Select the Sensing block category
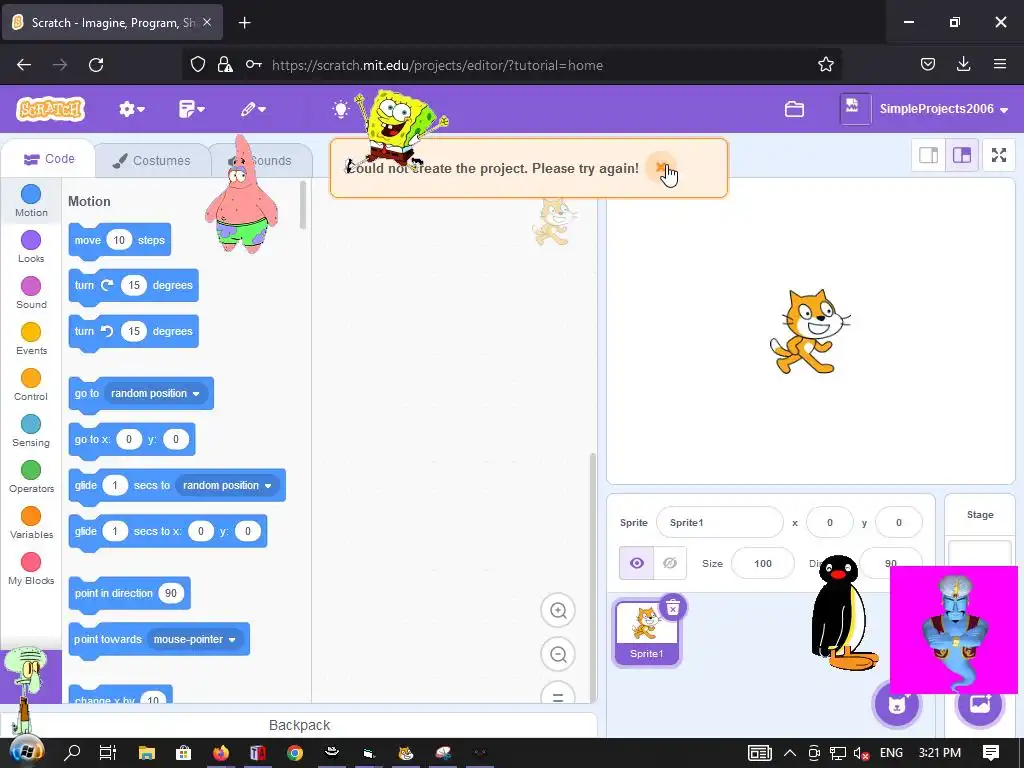 click(x=31, y=431)
